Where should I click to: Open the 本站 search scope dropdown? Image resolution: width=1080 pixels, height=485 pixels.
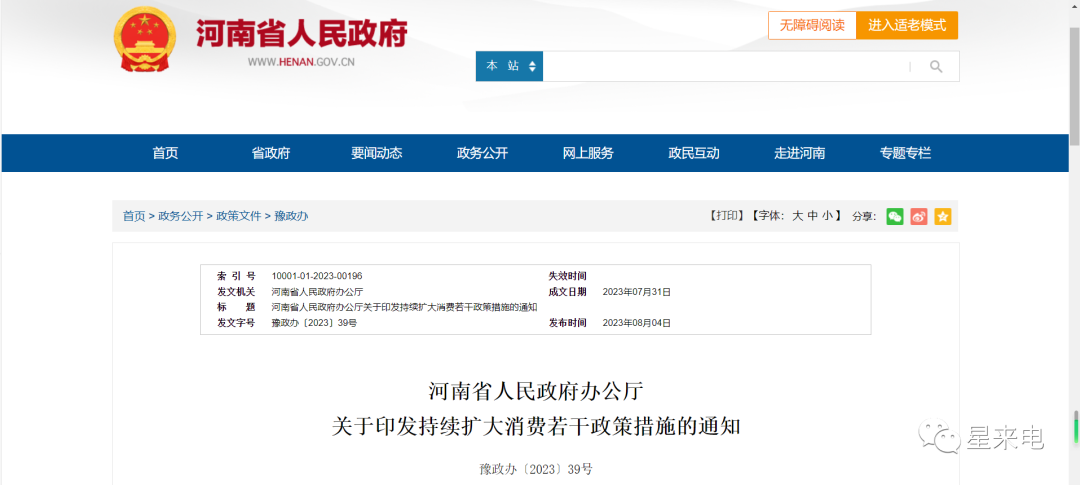[x=509, y=67]
